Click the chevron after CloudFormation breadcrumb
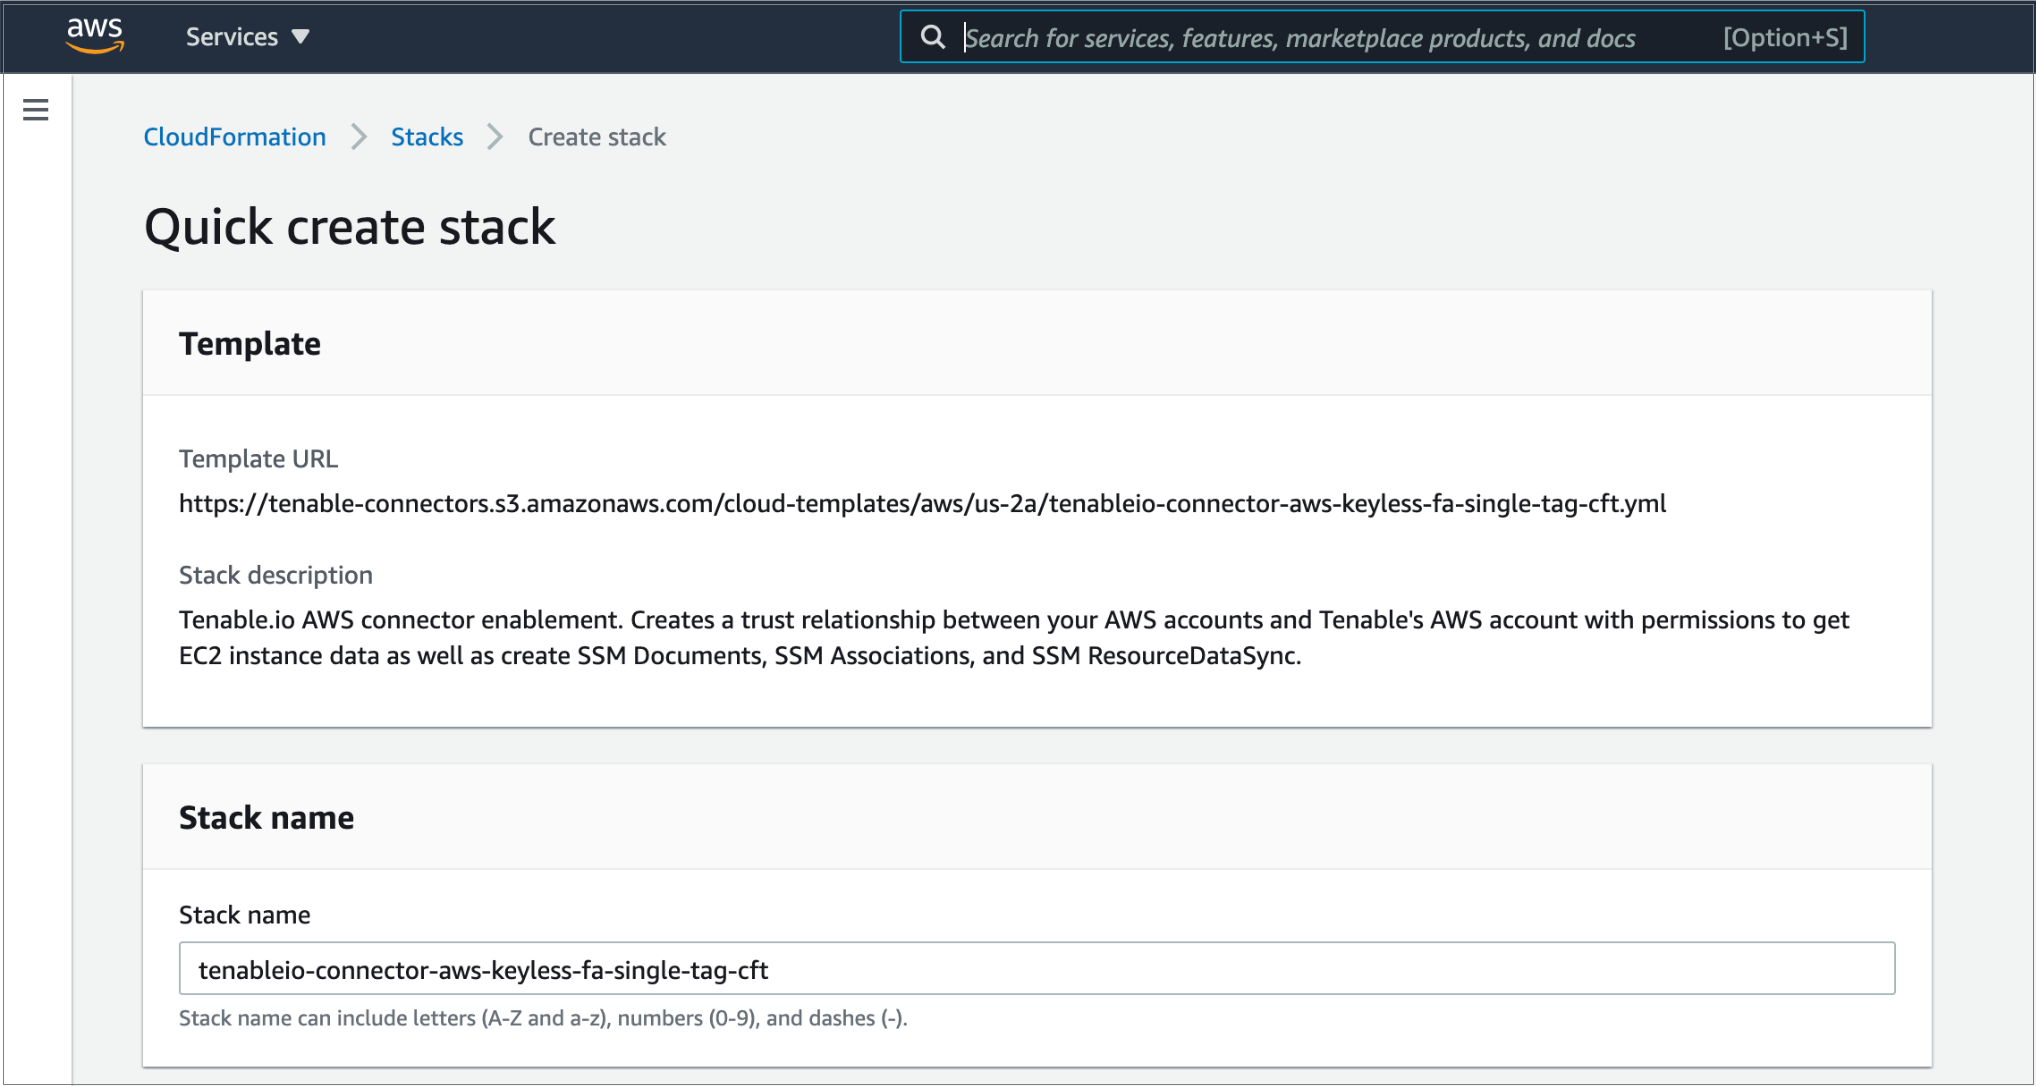 (359, 137)
